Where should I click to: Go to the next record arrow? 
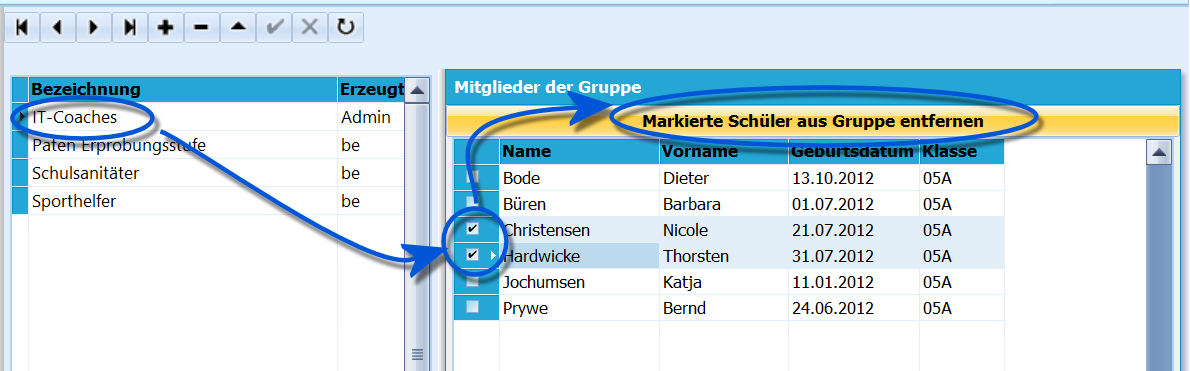[93, 27]
